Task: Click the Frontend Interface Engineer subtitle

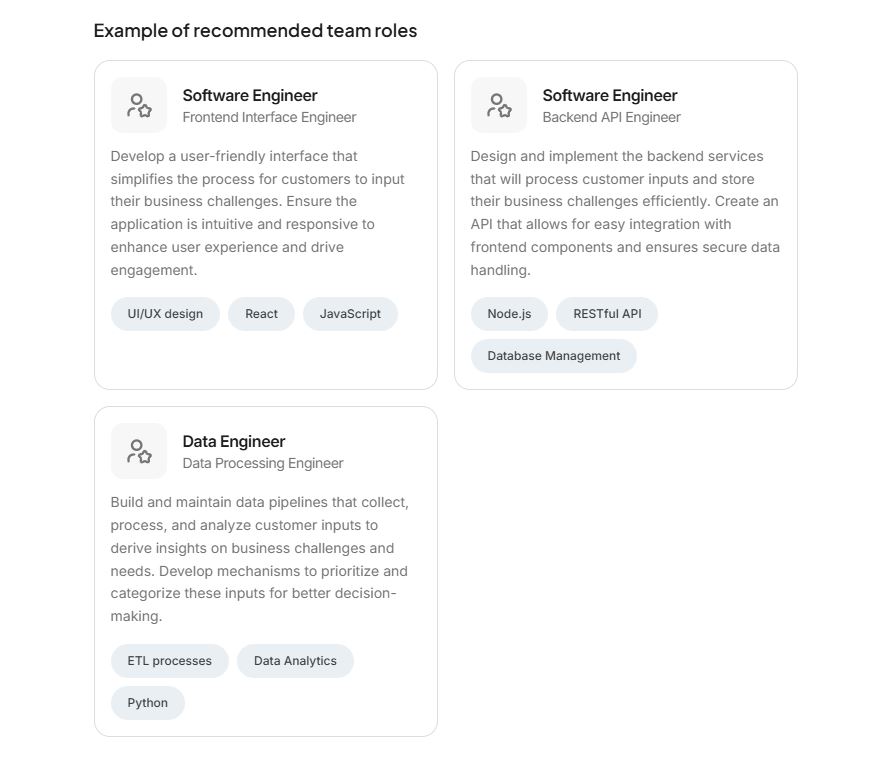Action: coord(269,117)
